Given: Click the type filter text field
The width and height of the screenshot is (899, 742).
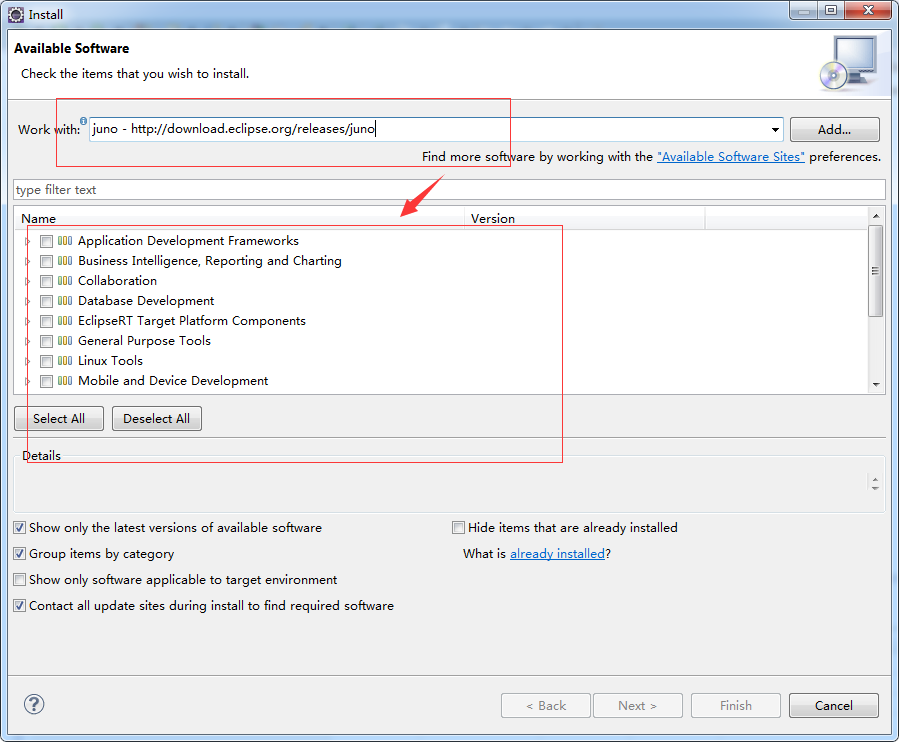Looking at the screenshot, I should pos(450,190).
